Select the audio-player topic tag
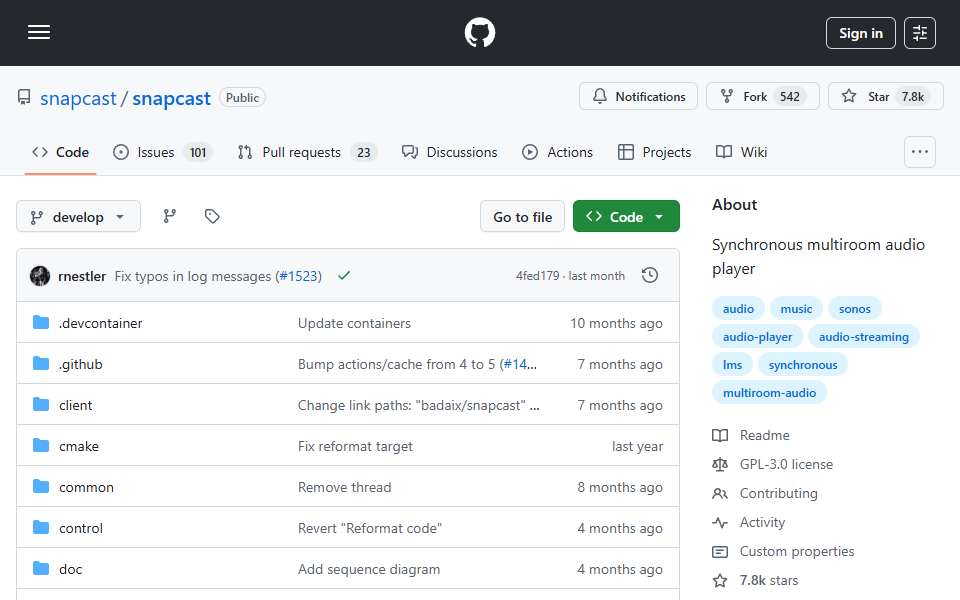 pyautogui.click(x=757, y=337)
